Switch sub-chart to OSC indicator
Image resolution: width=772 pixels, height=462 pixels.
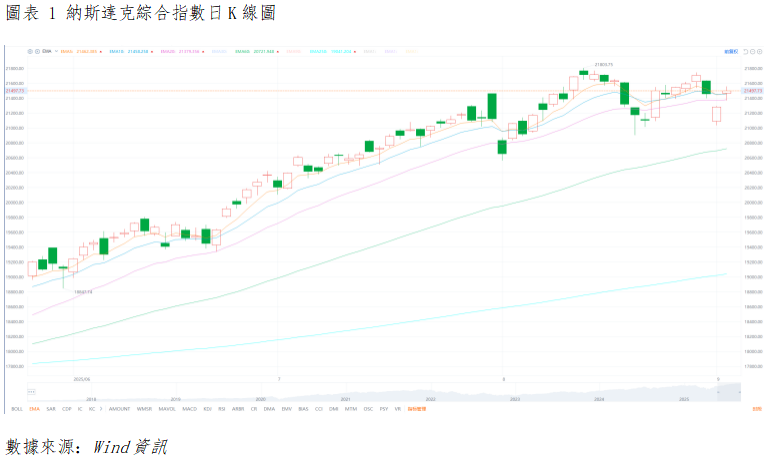pos(368,409)
